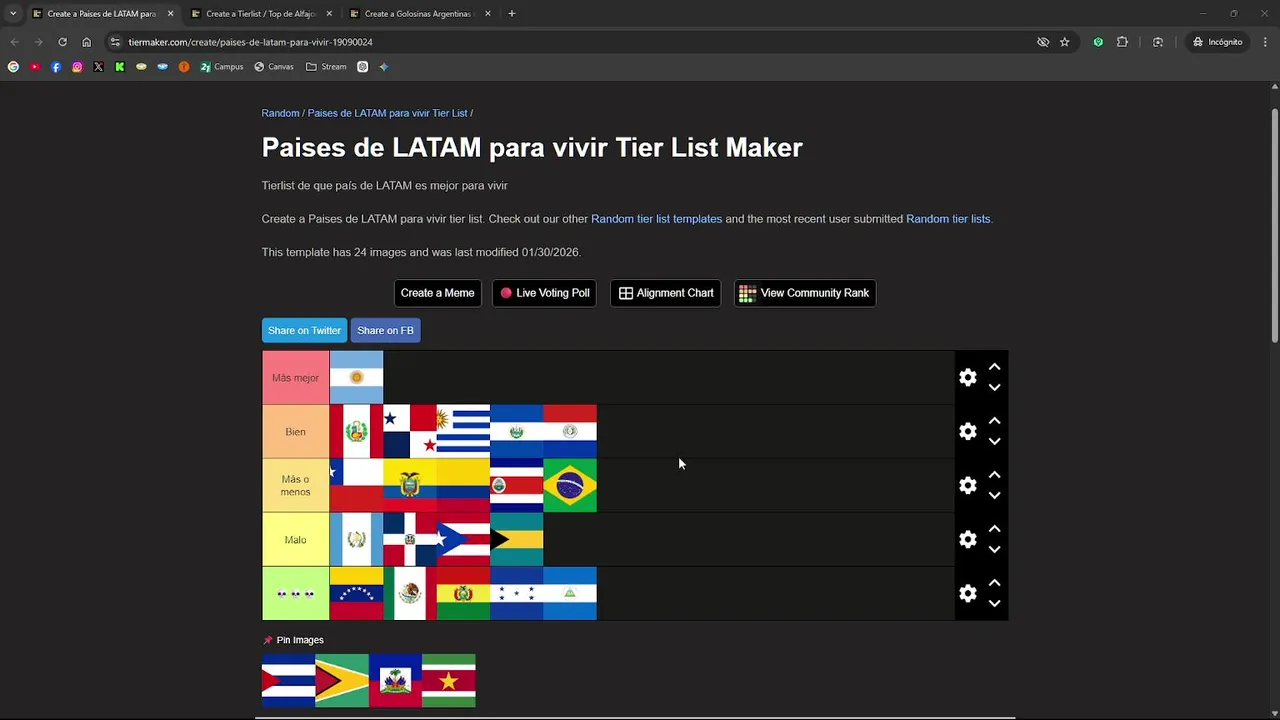Move the Malo tier down

994,550
